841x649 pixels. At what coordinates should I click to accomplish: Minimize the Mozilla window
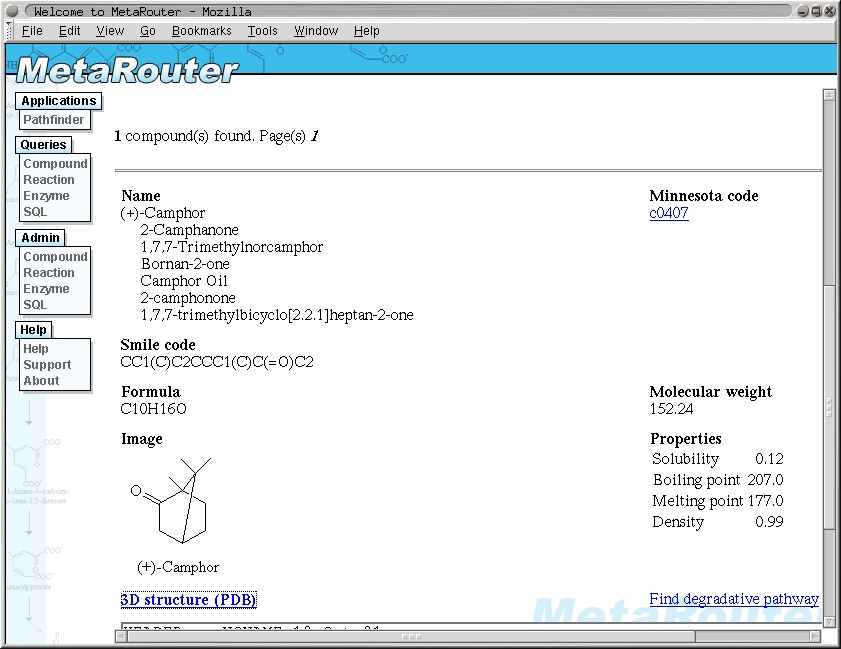click(x=803, y=11)
